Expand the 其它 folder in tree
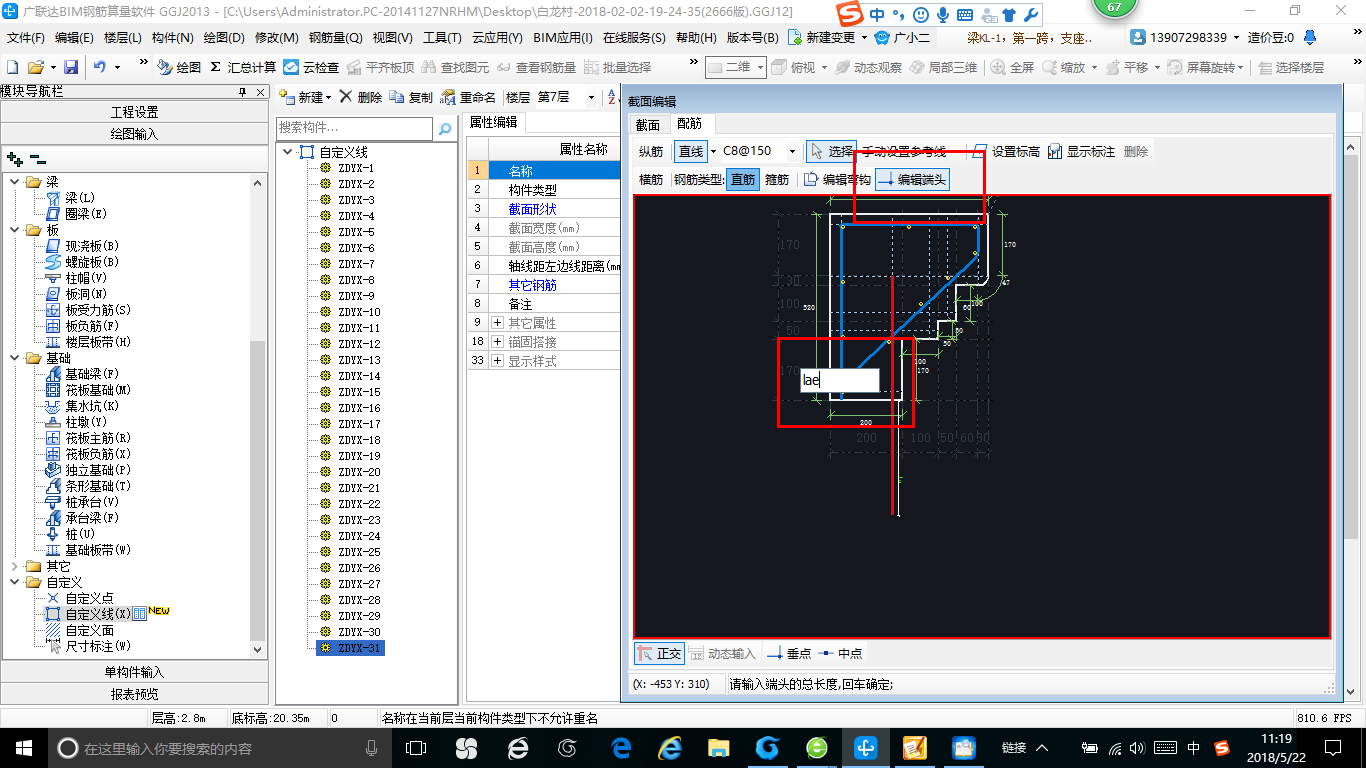The image size is (1366, 768). click(x=15, y=566)
